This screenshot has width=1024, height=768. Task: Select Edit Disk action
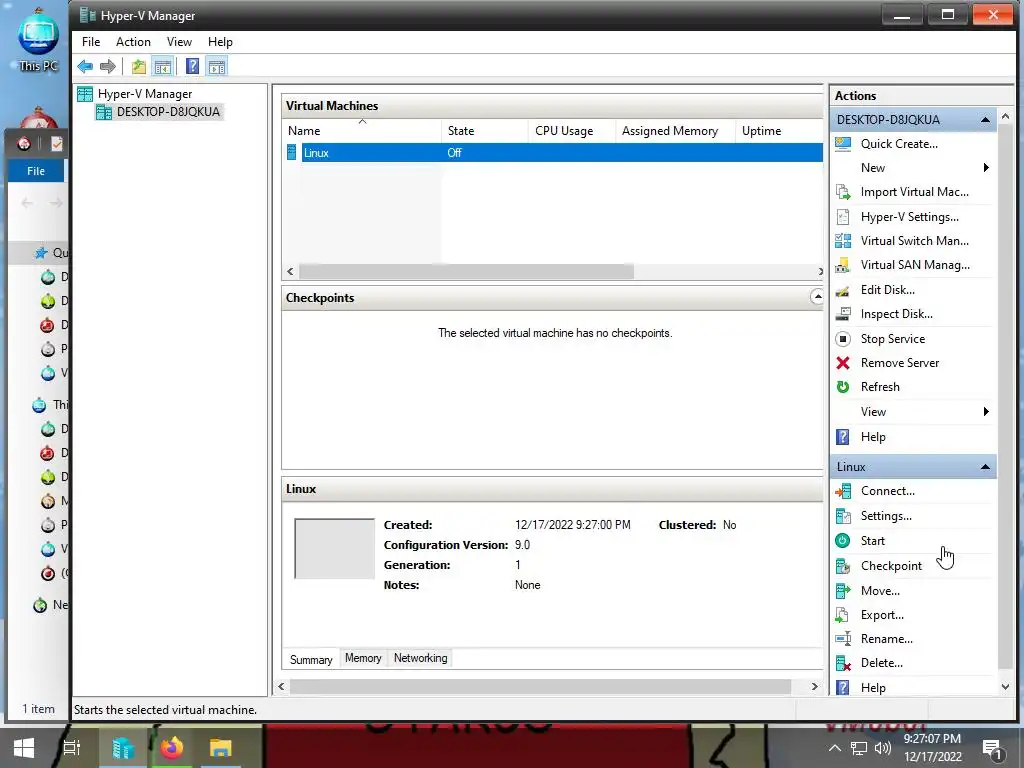[x=888, y=290]
